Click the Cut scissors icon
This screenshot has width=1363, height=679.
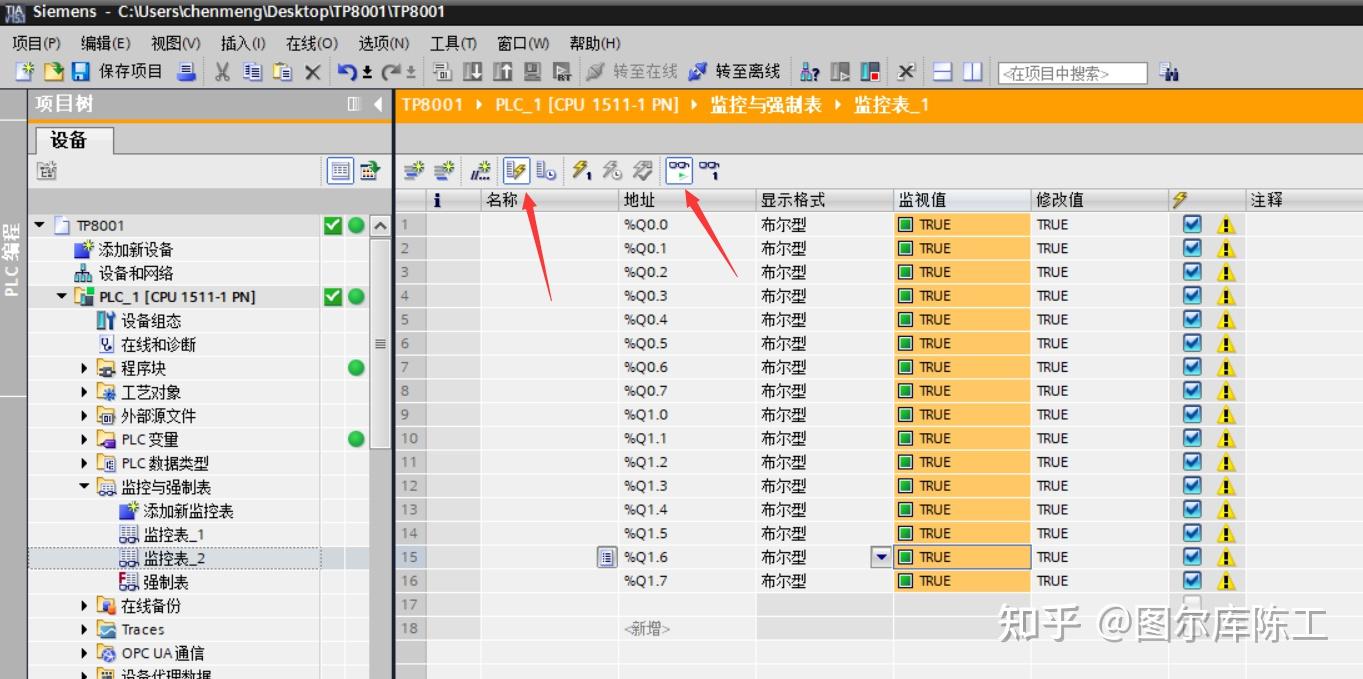[222, 72]
